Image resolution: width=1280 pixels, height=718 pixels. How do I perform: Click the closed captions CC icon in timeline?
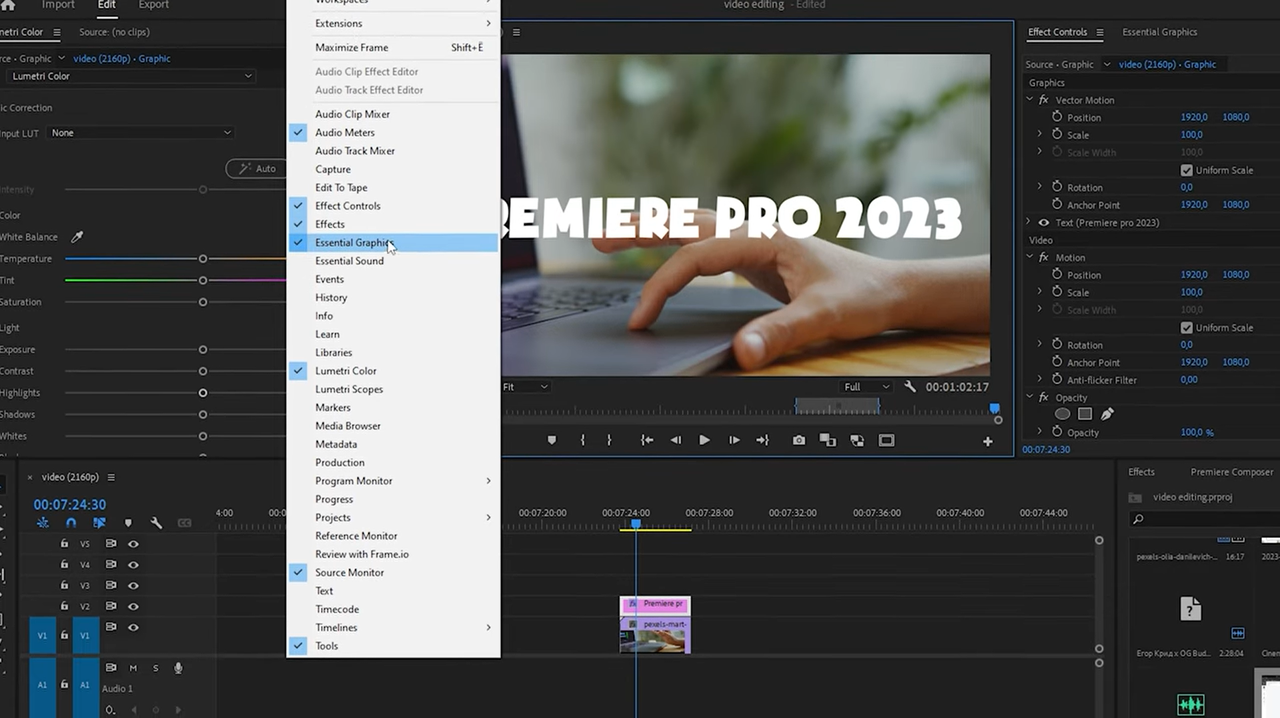click(184, 523)
